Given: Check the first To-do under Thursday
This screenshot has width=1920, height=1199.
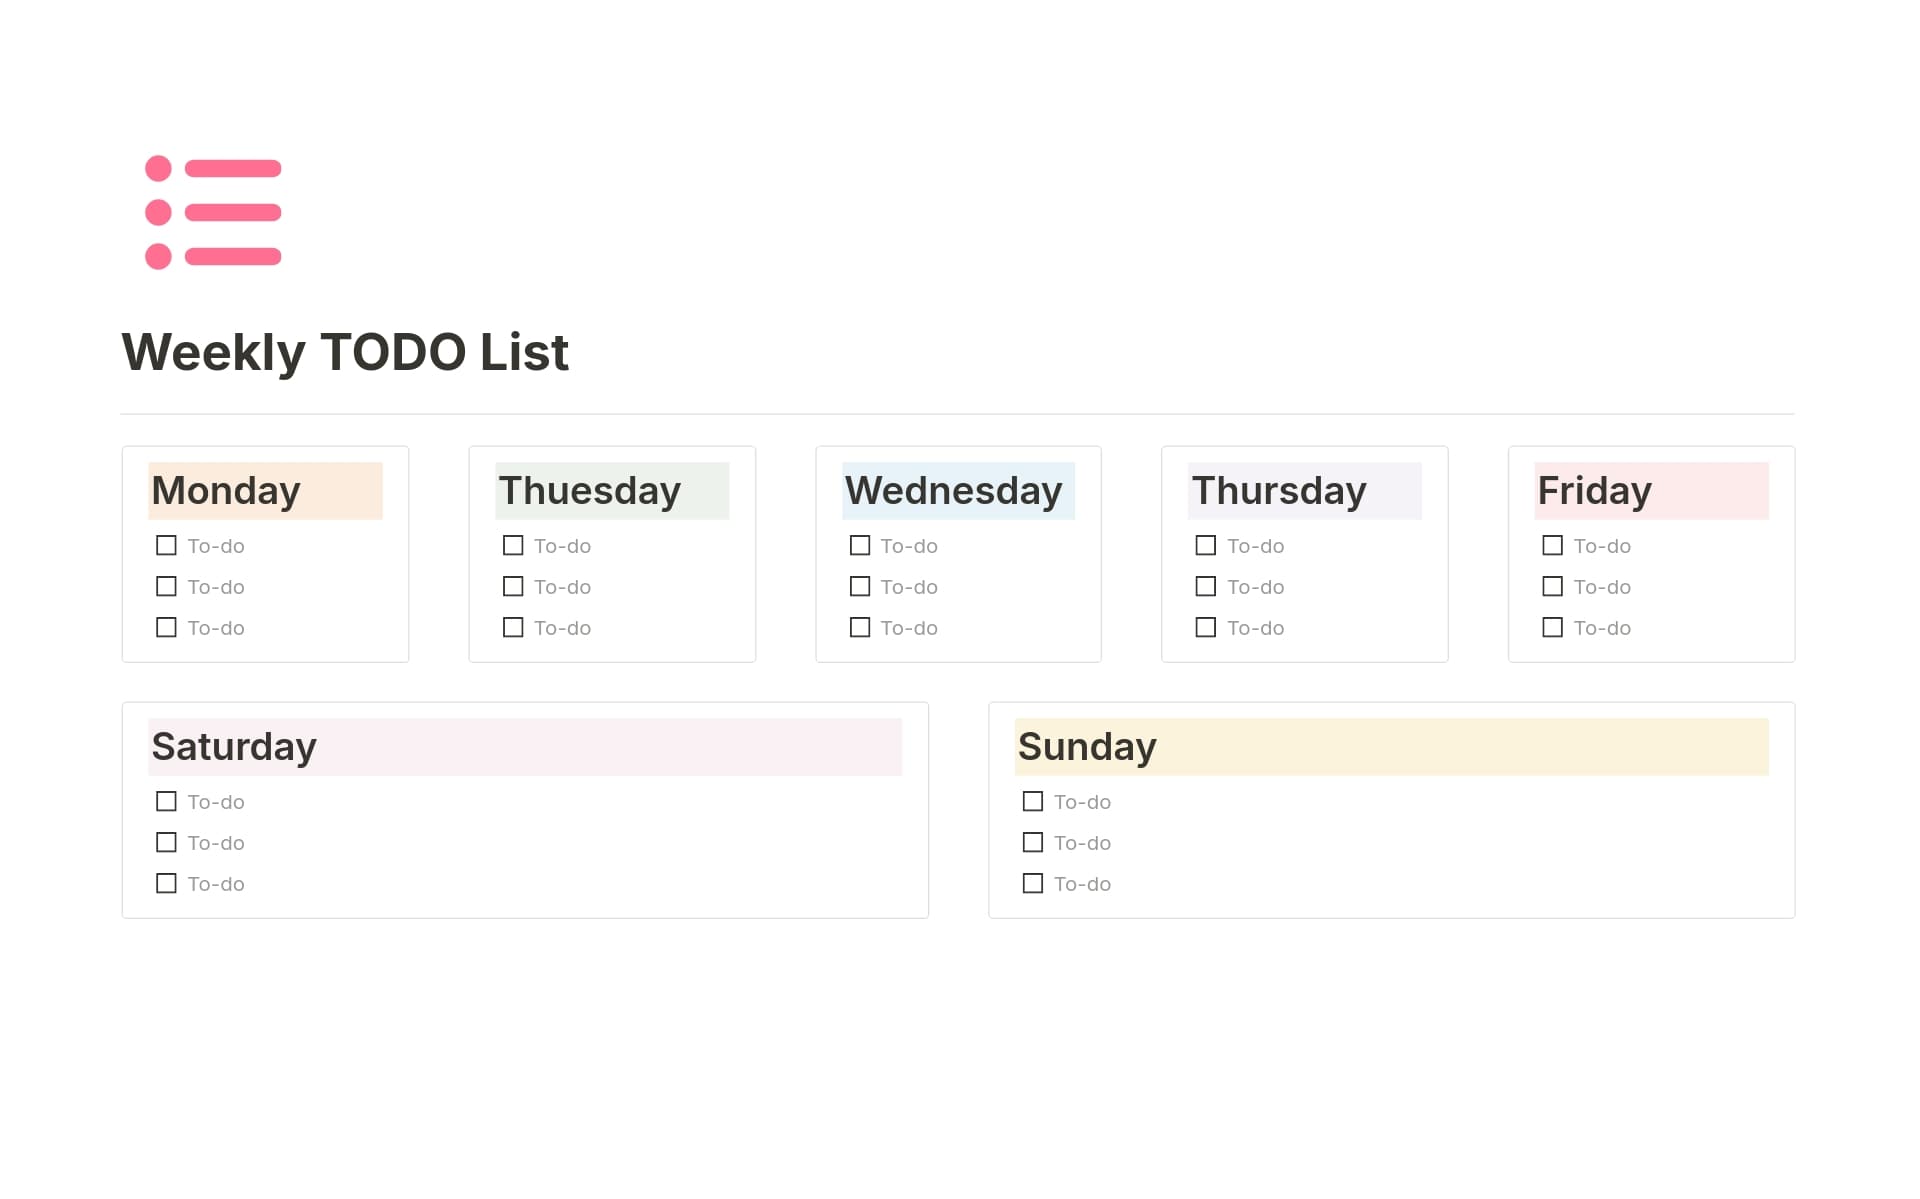Looking at the screenshot, I should (x=1206, y=545).
